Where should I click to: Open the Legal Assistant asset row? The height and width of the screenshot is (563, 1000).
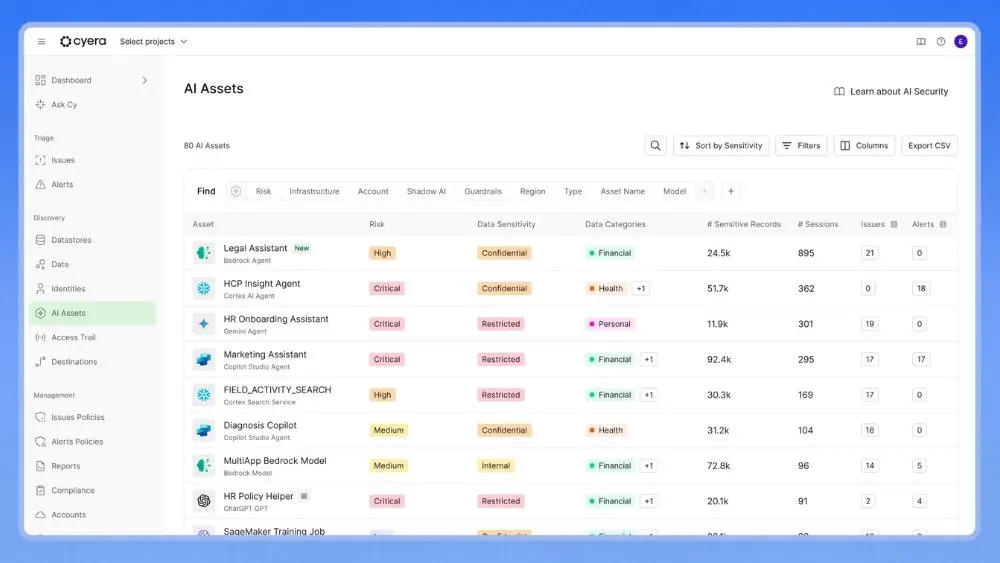570,253
